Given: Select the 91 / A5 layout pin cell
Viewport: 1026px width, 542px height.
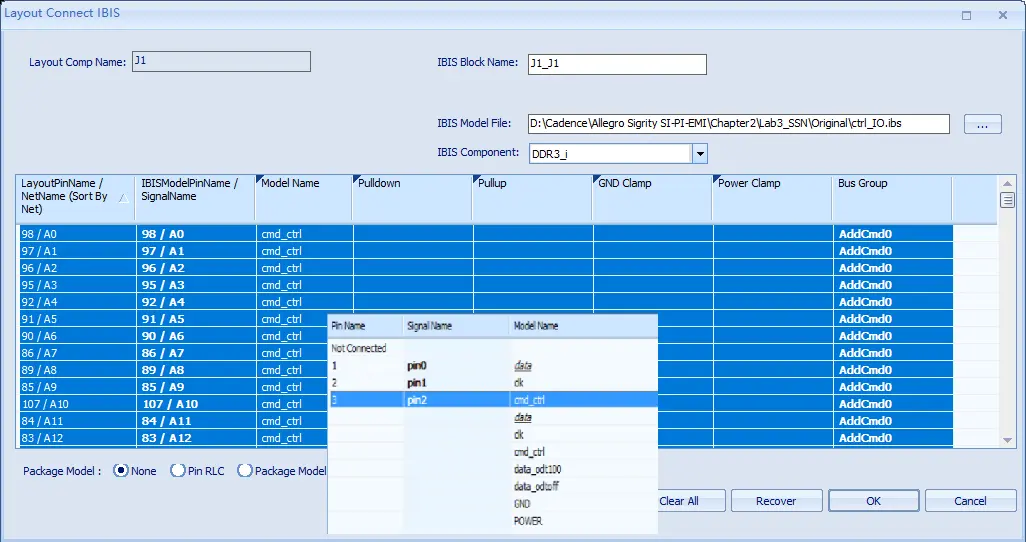Looking at the screenshot, I should [77, 319].
